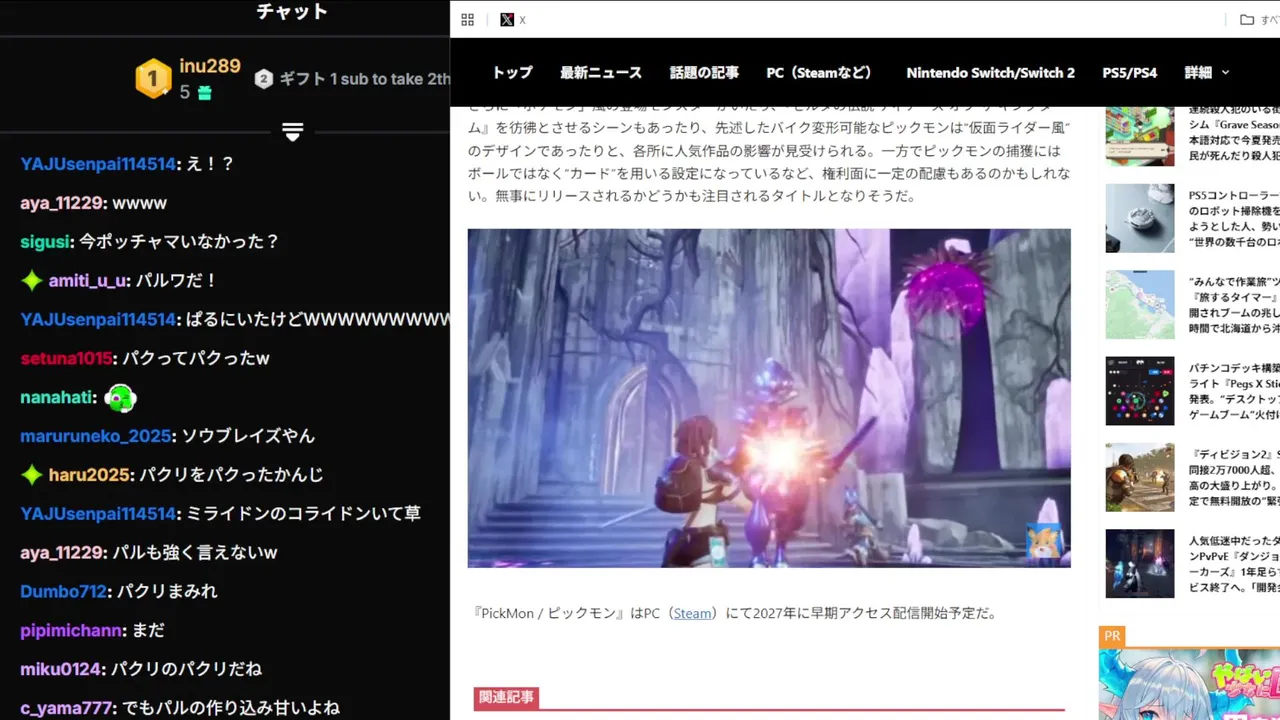Click username amiti_u_u in chat
Viewport: 1280px width, 720px height.
tap(88, 281)
